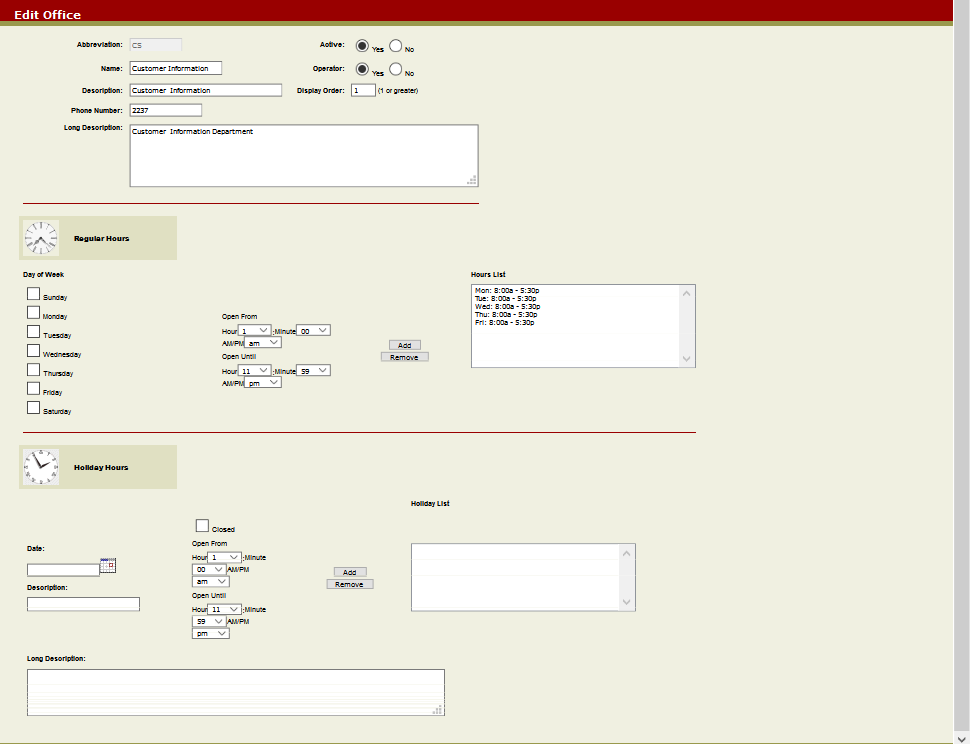Set Operator to No
The width and height of the screenshot is (970, 744).
point(396,70)
